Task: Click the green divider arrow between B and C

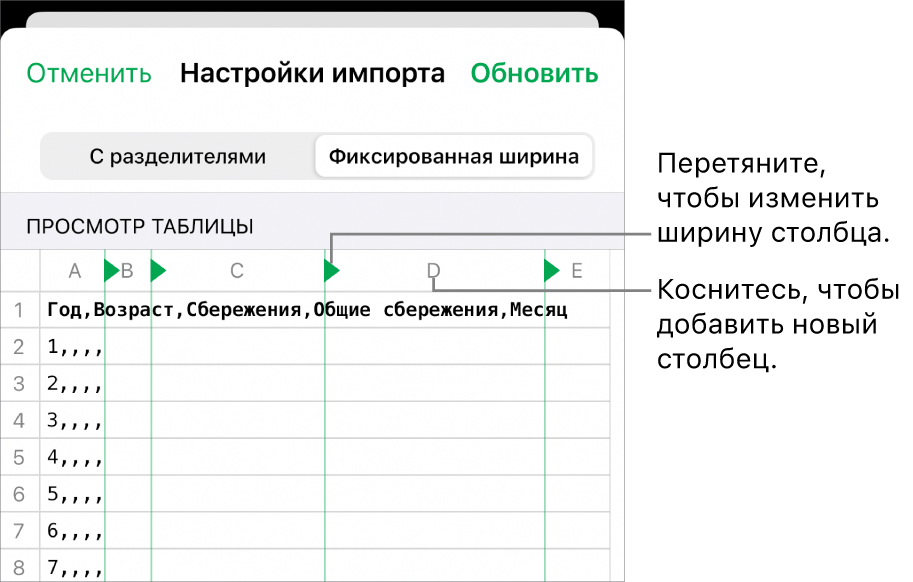Action: 158,271
